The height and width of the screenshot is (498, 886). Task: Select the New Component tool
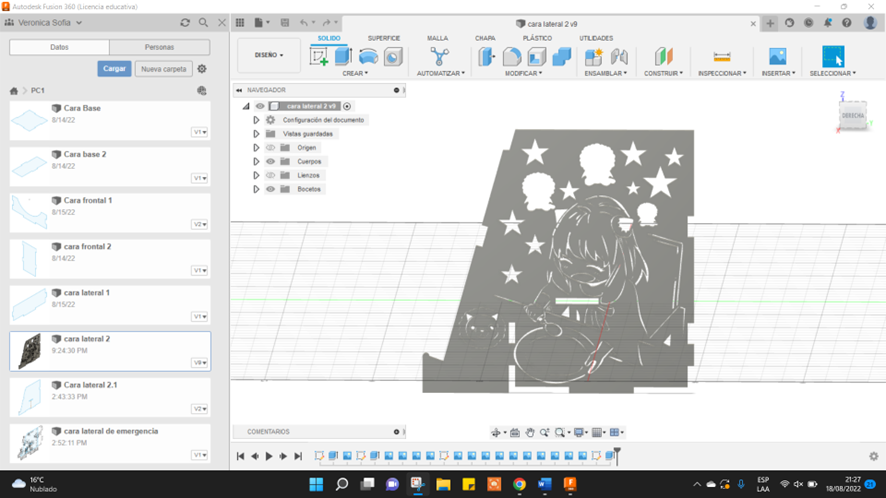[x=593, y=57]
